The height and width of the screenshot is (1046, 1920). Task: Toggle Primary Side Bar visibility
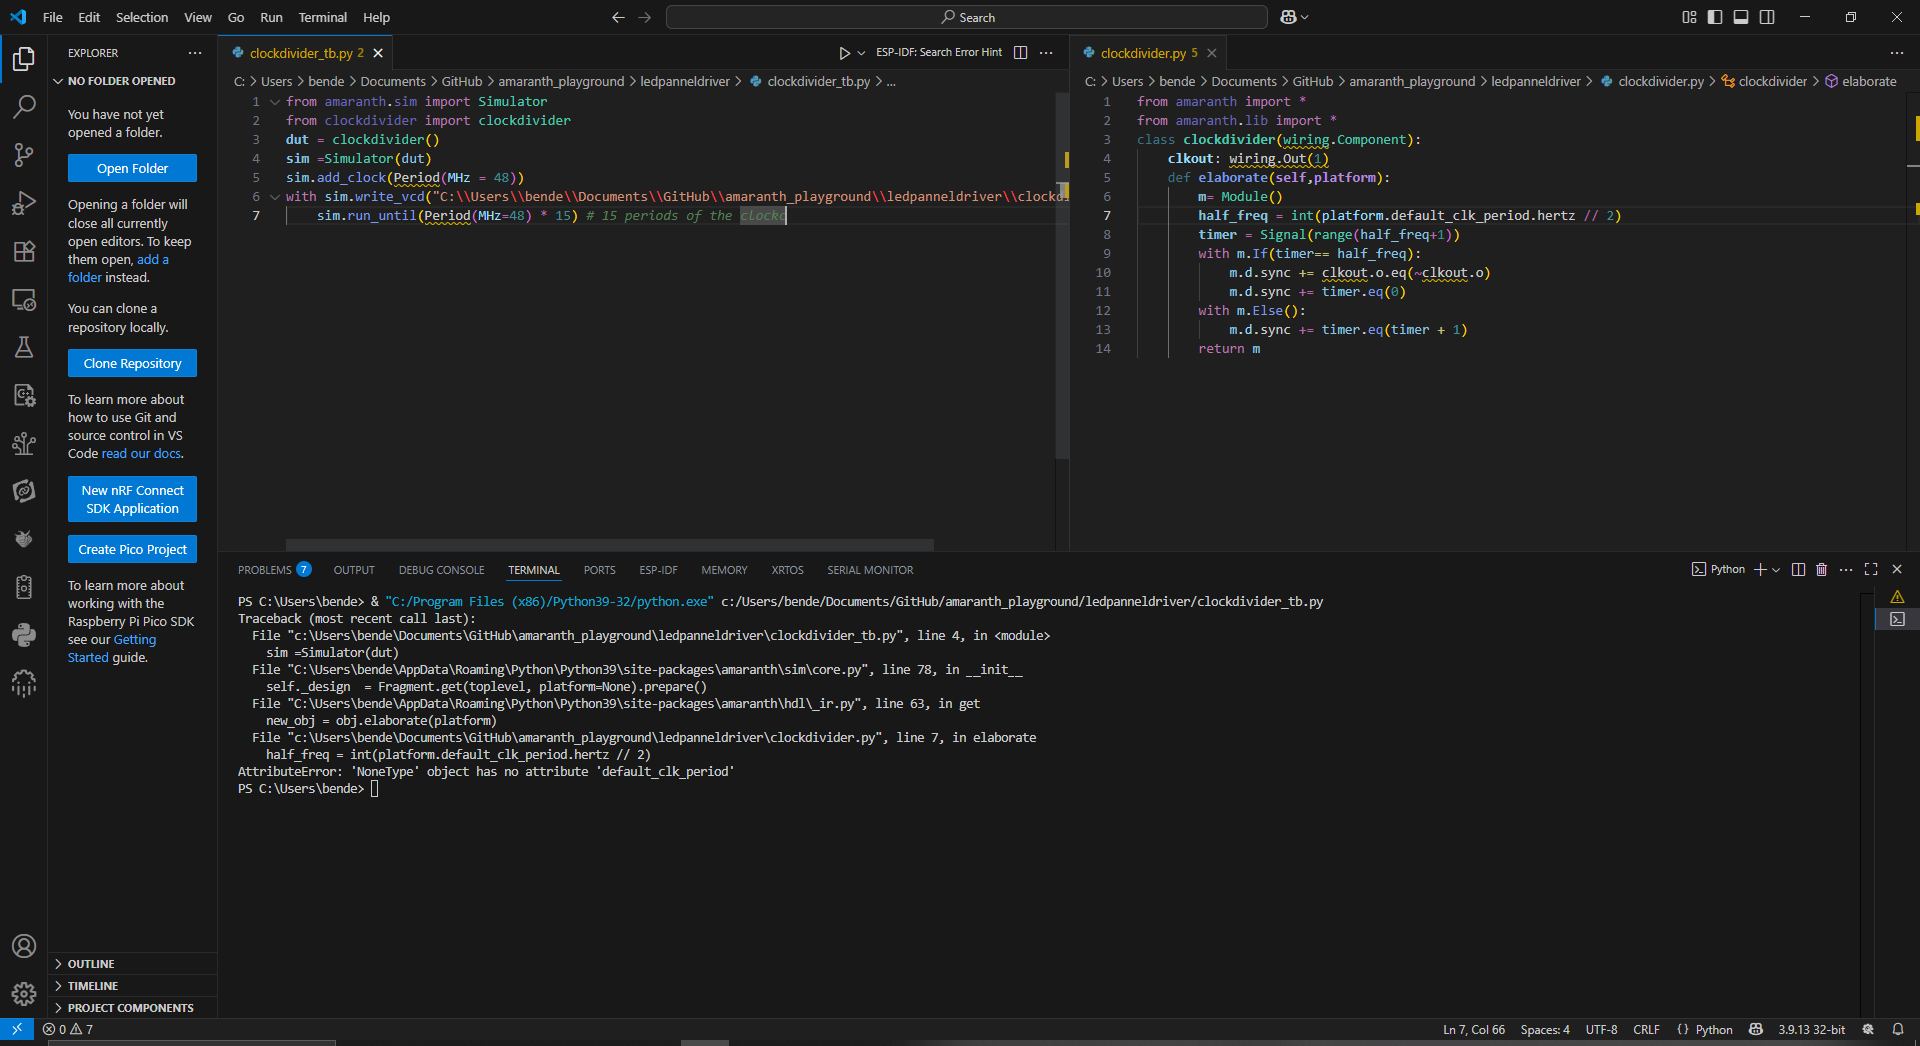1715,17
